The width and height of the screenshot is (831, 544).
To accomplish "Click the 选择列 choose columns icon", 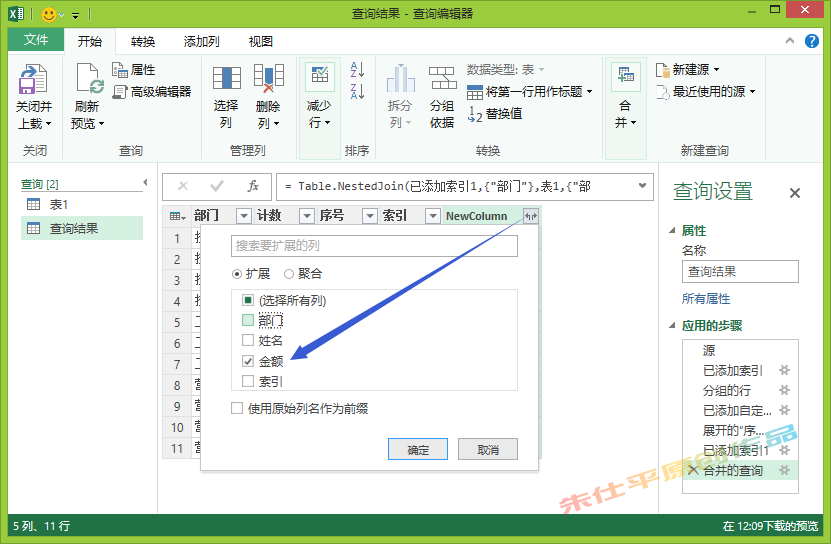I will point(226,78).
